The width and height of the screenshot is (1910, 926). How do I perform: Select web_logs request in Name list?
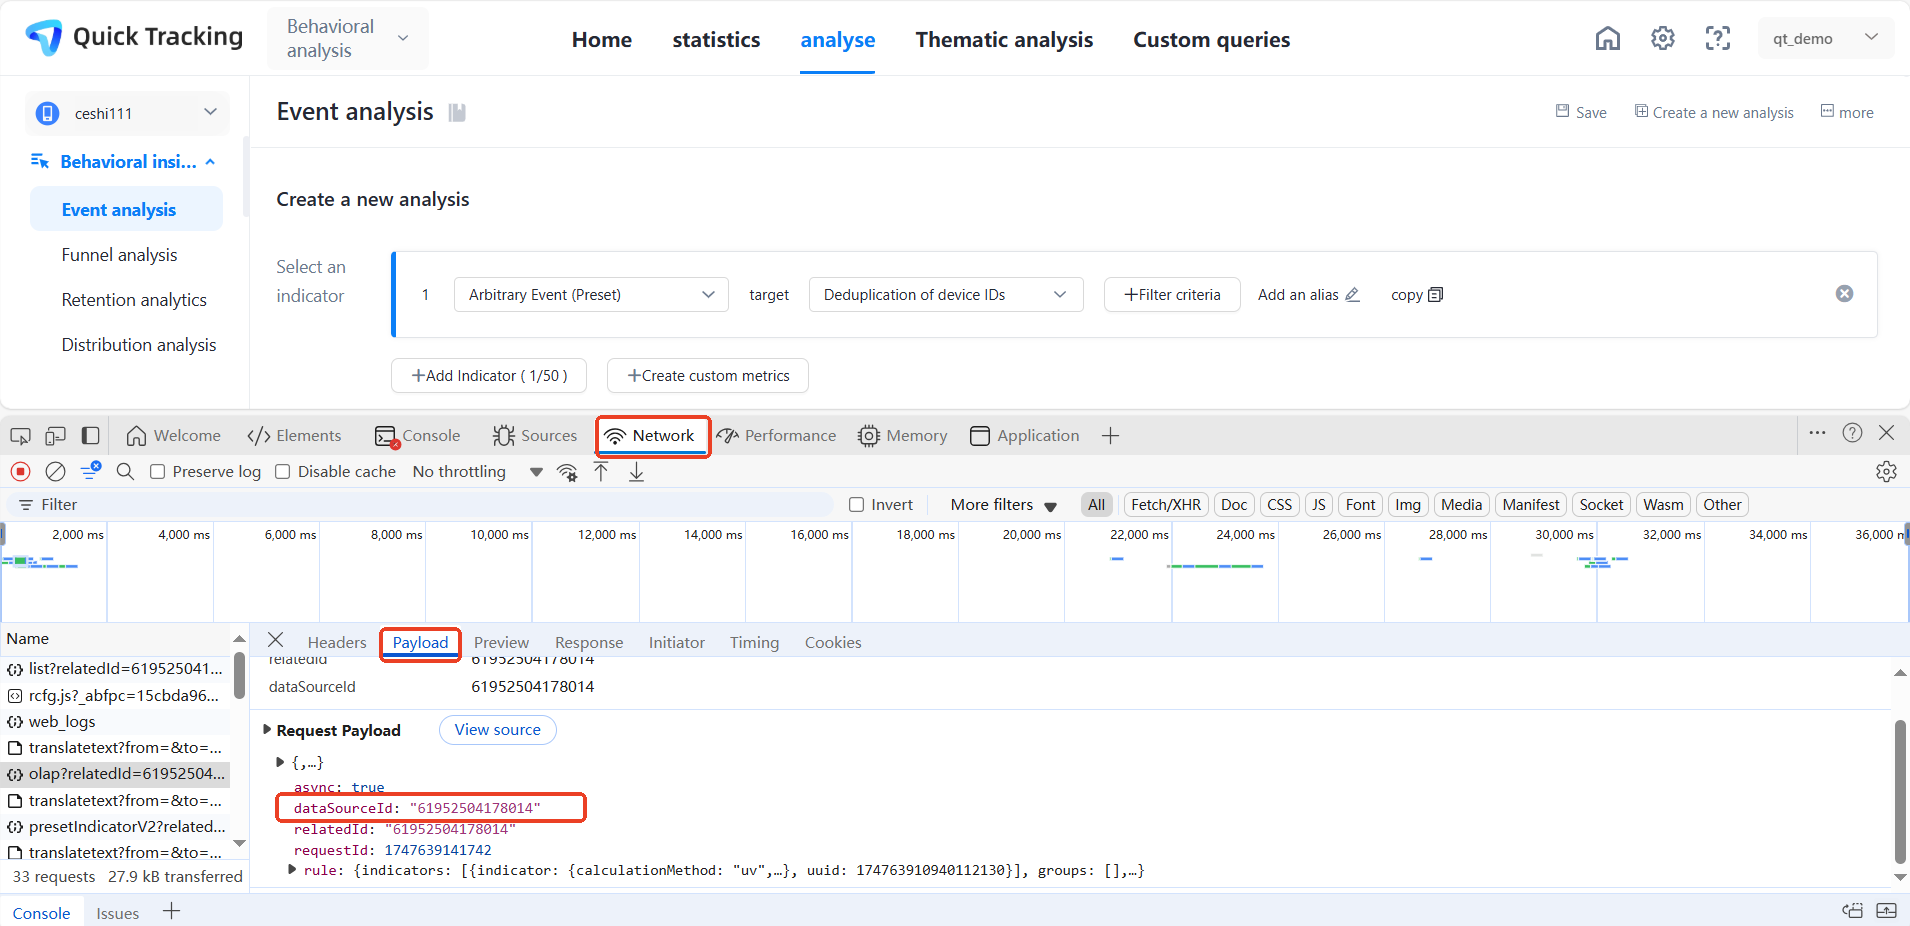(116, 721)
